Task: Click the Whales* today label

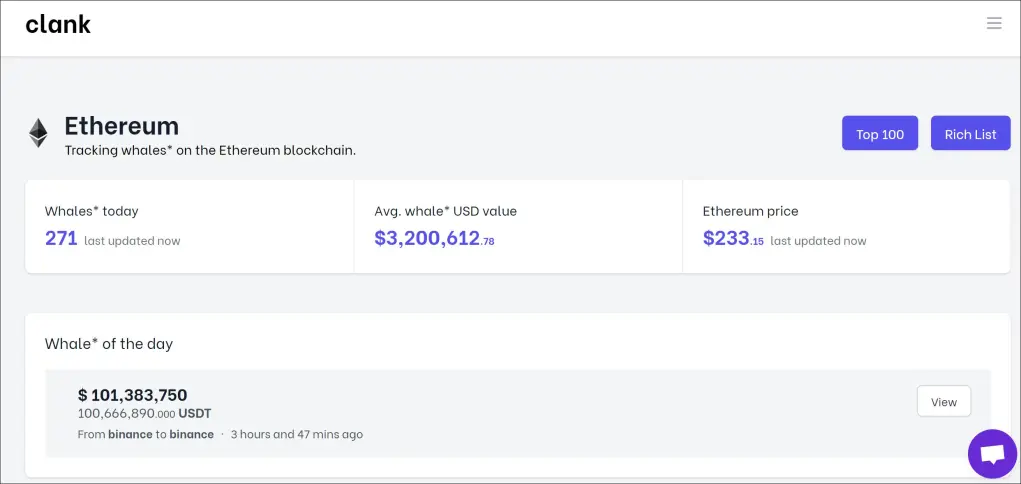Action: click(92, 211)
